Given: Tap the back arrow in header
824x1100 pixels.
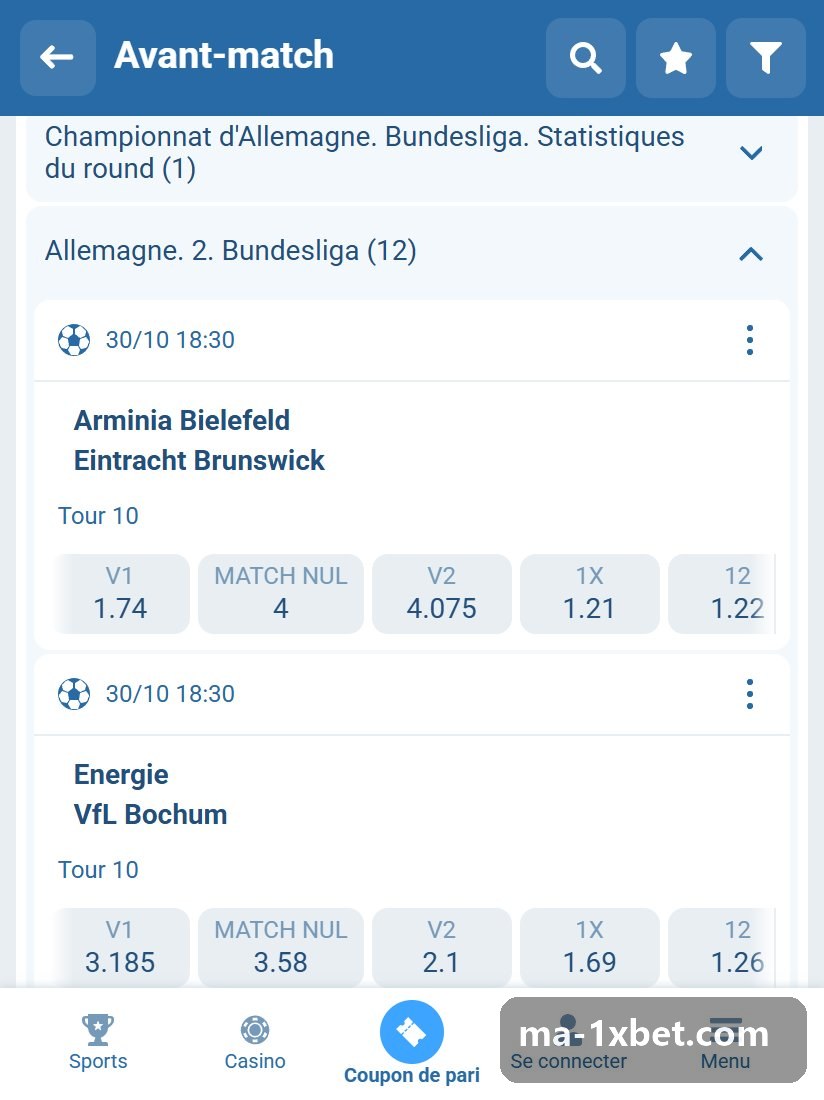Looking at the screenshot, I should point(58,58).
